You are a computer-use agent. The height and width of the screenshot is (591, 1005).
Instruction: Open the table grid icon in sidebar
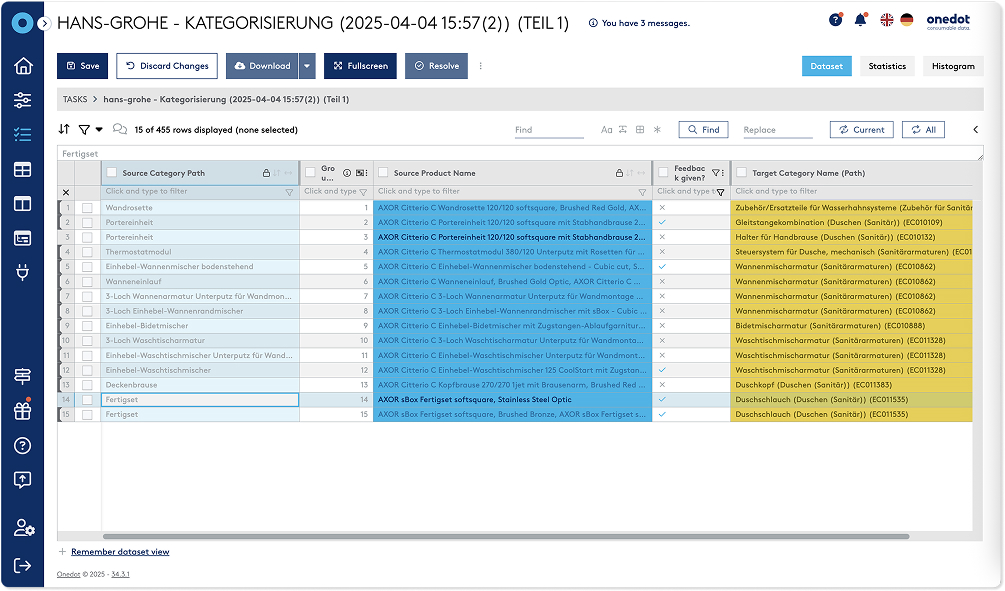(22, 169)
